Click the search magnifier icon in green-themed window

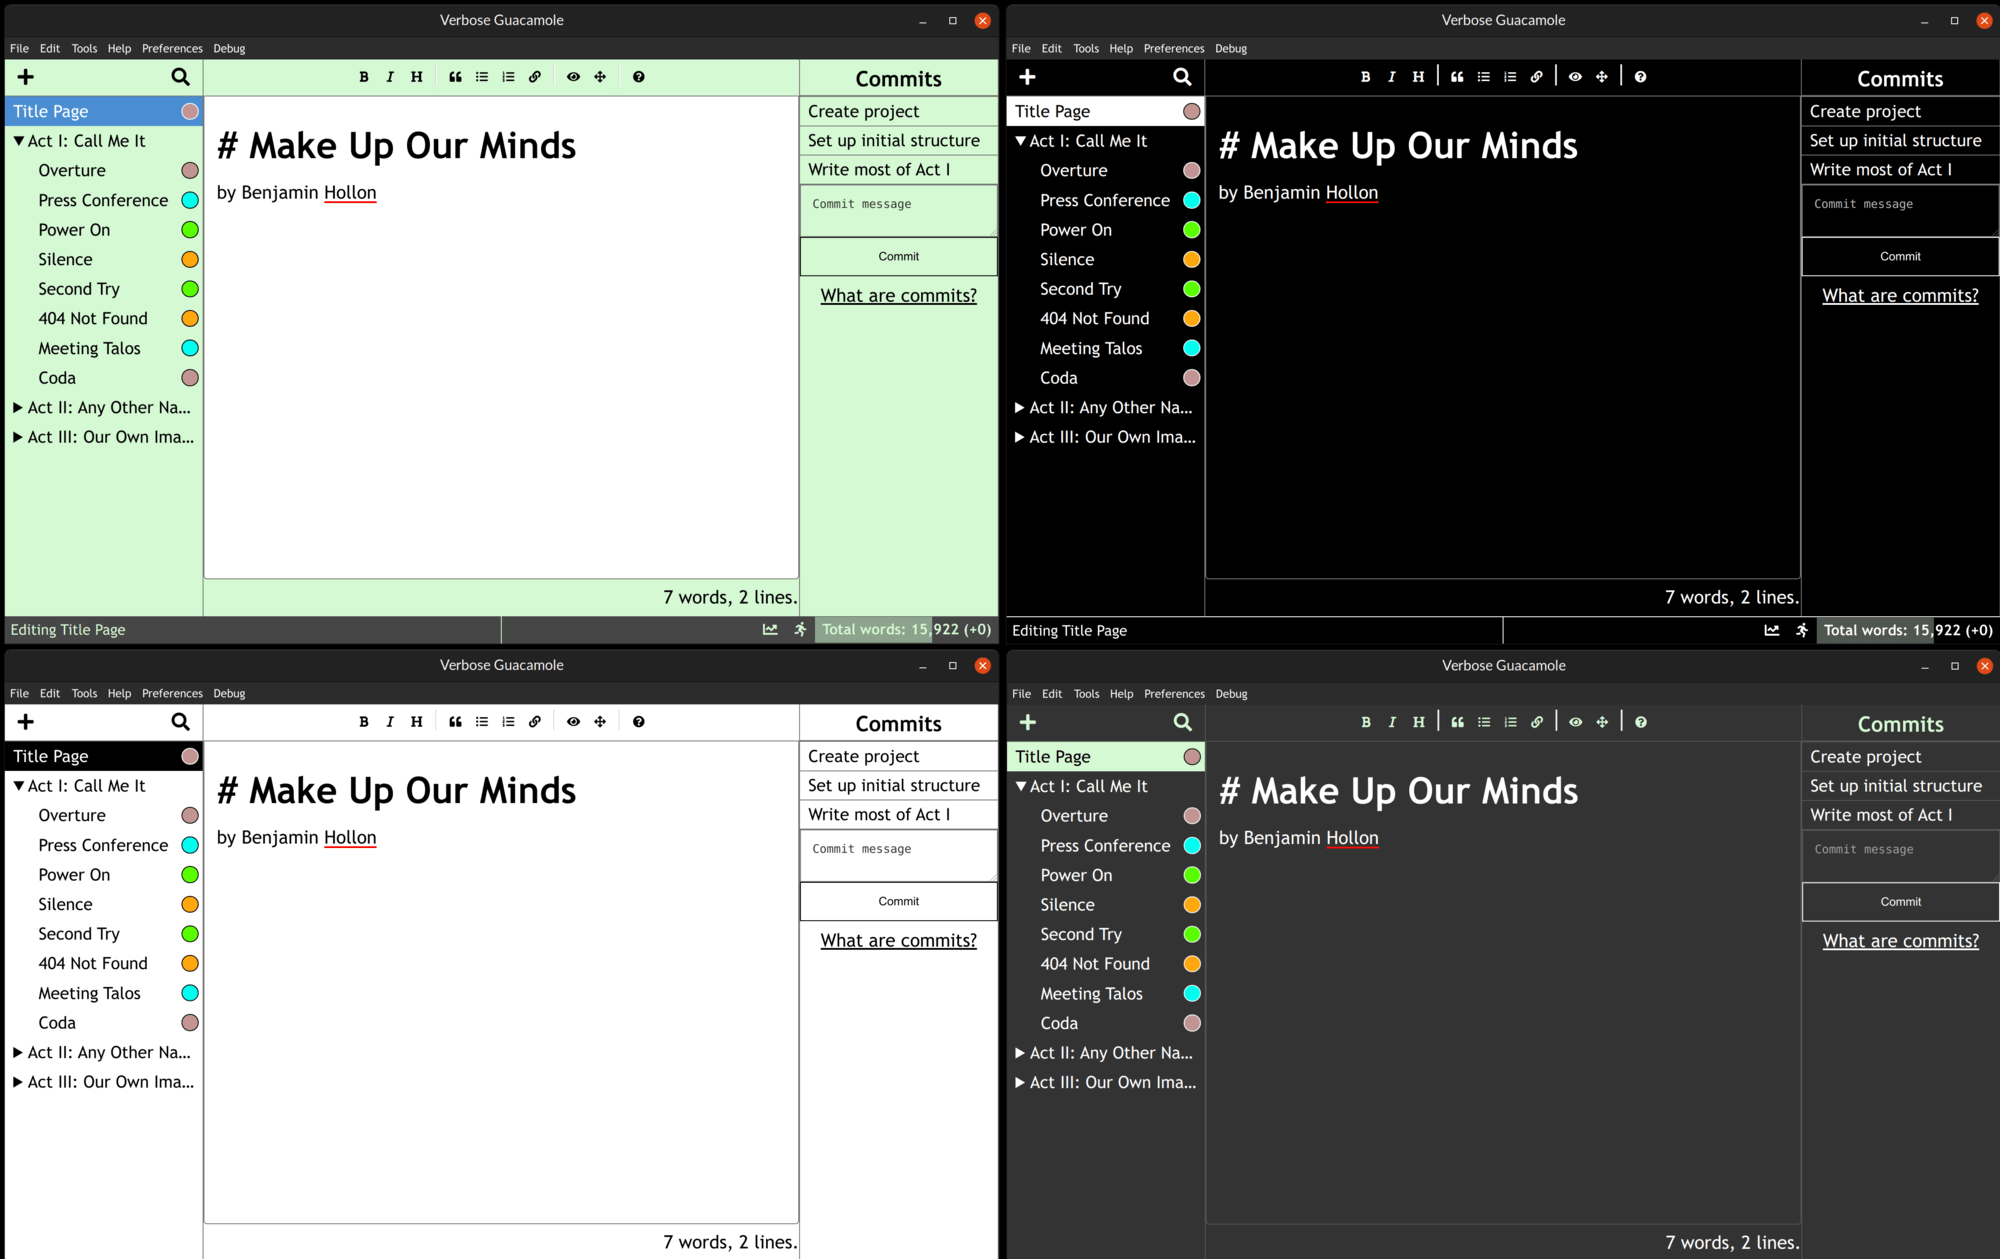coord(180,77)
